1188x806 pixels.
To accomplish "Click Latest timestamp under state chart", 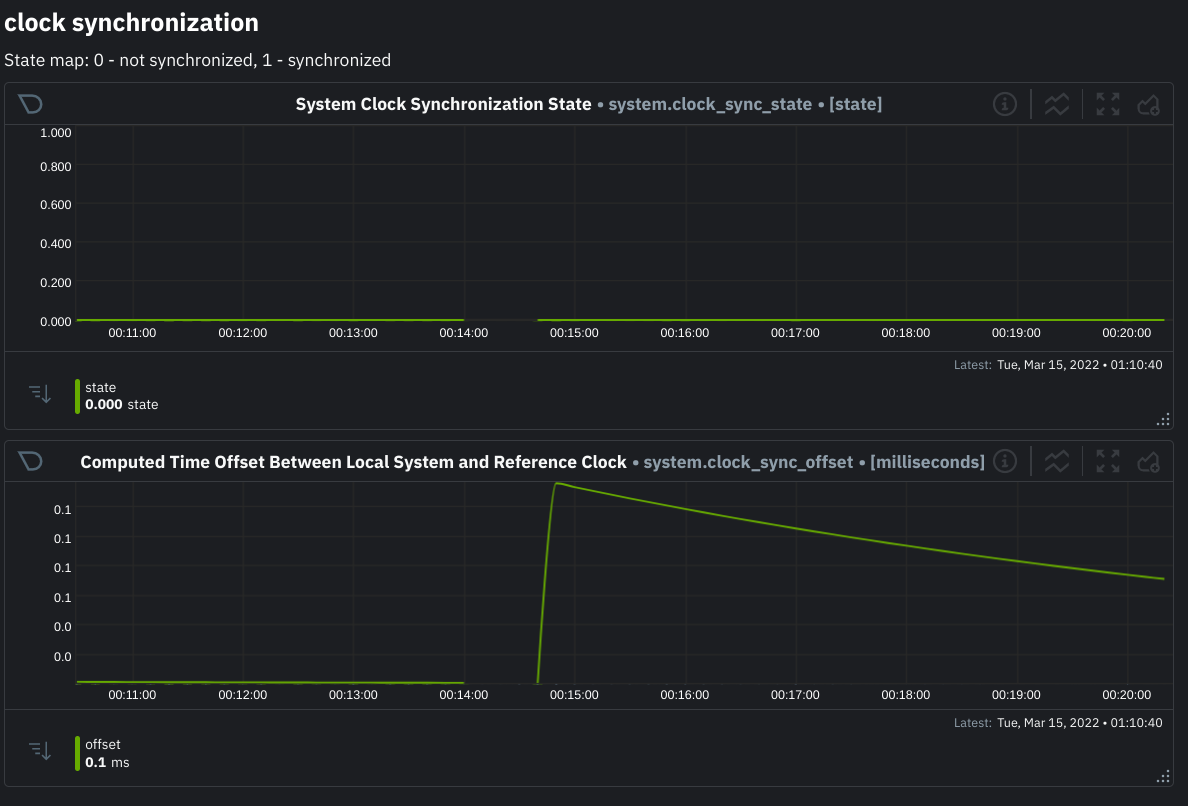I will click(1058, 364).
